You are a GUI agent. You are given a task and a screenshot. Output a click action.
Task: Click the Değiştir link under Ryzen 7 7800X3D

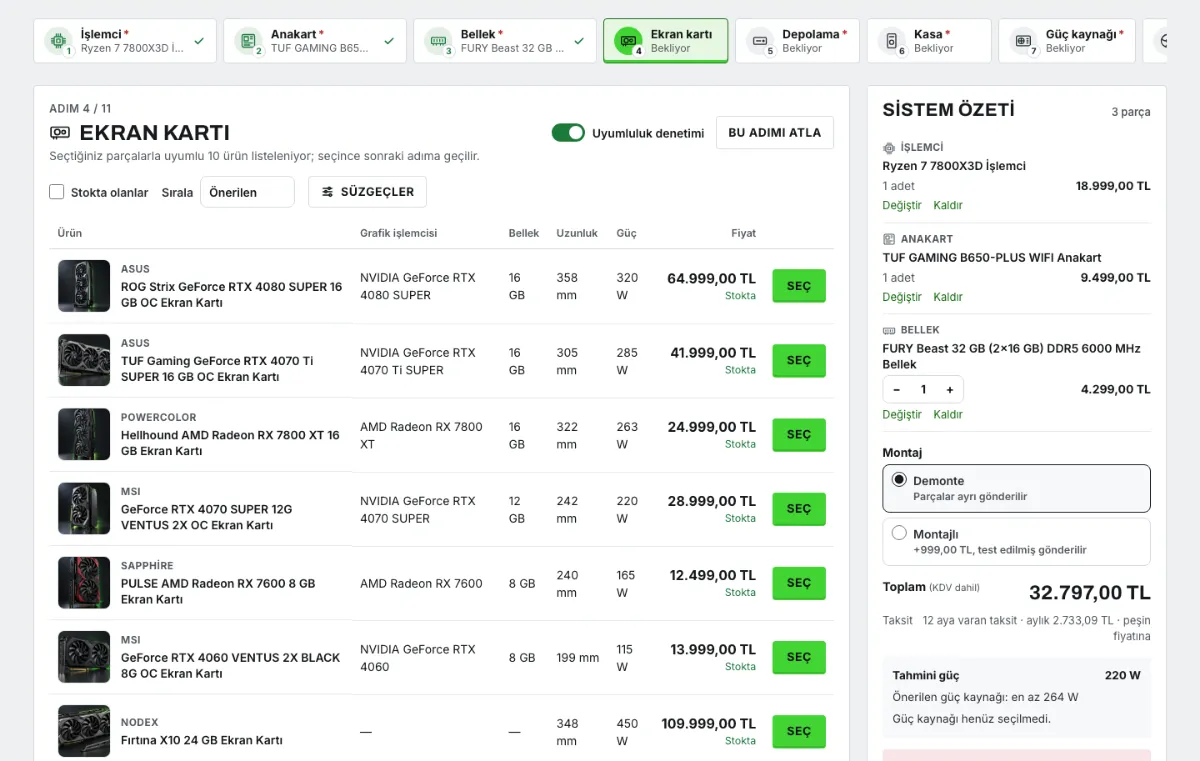pos(902,205)
